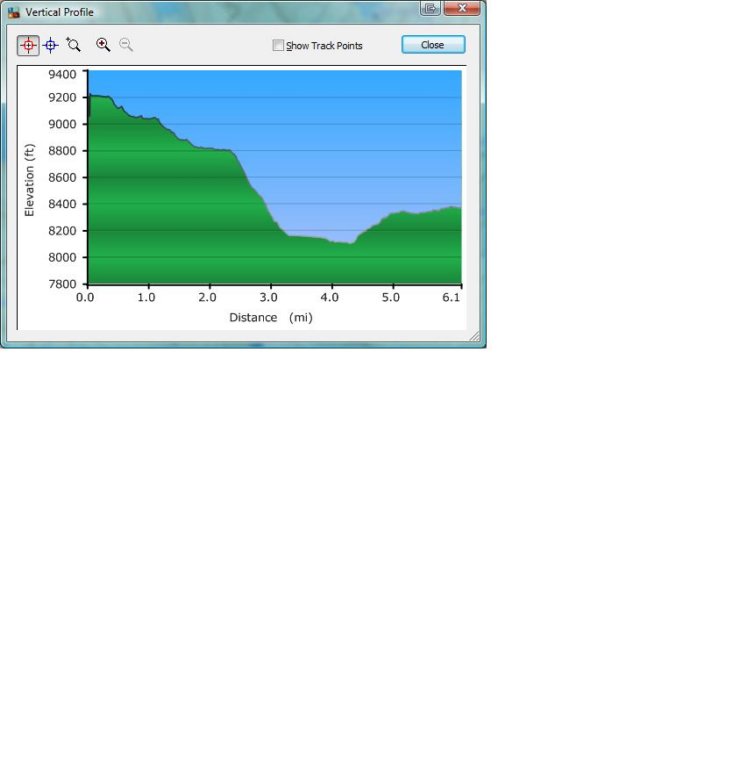Viewport: 740px width, 768px height.
Task: Click the Distance (mi) axis title
Action: point(271,318)
